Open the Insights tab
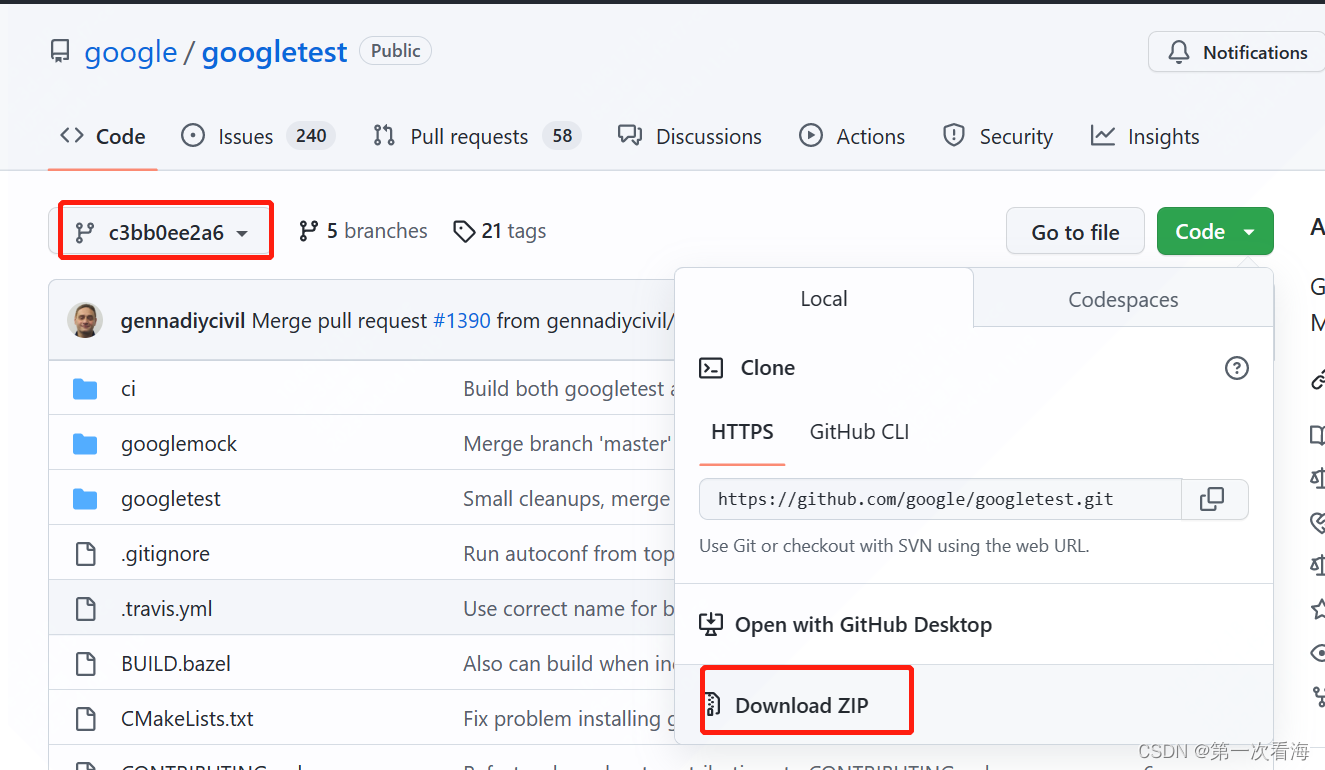 (1144, 136)
